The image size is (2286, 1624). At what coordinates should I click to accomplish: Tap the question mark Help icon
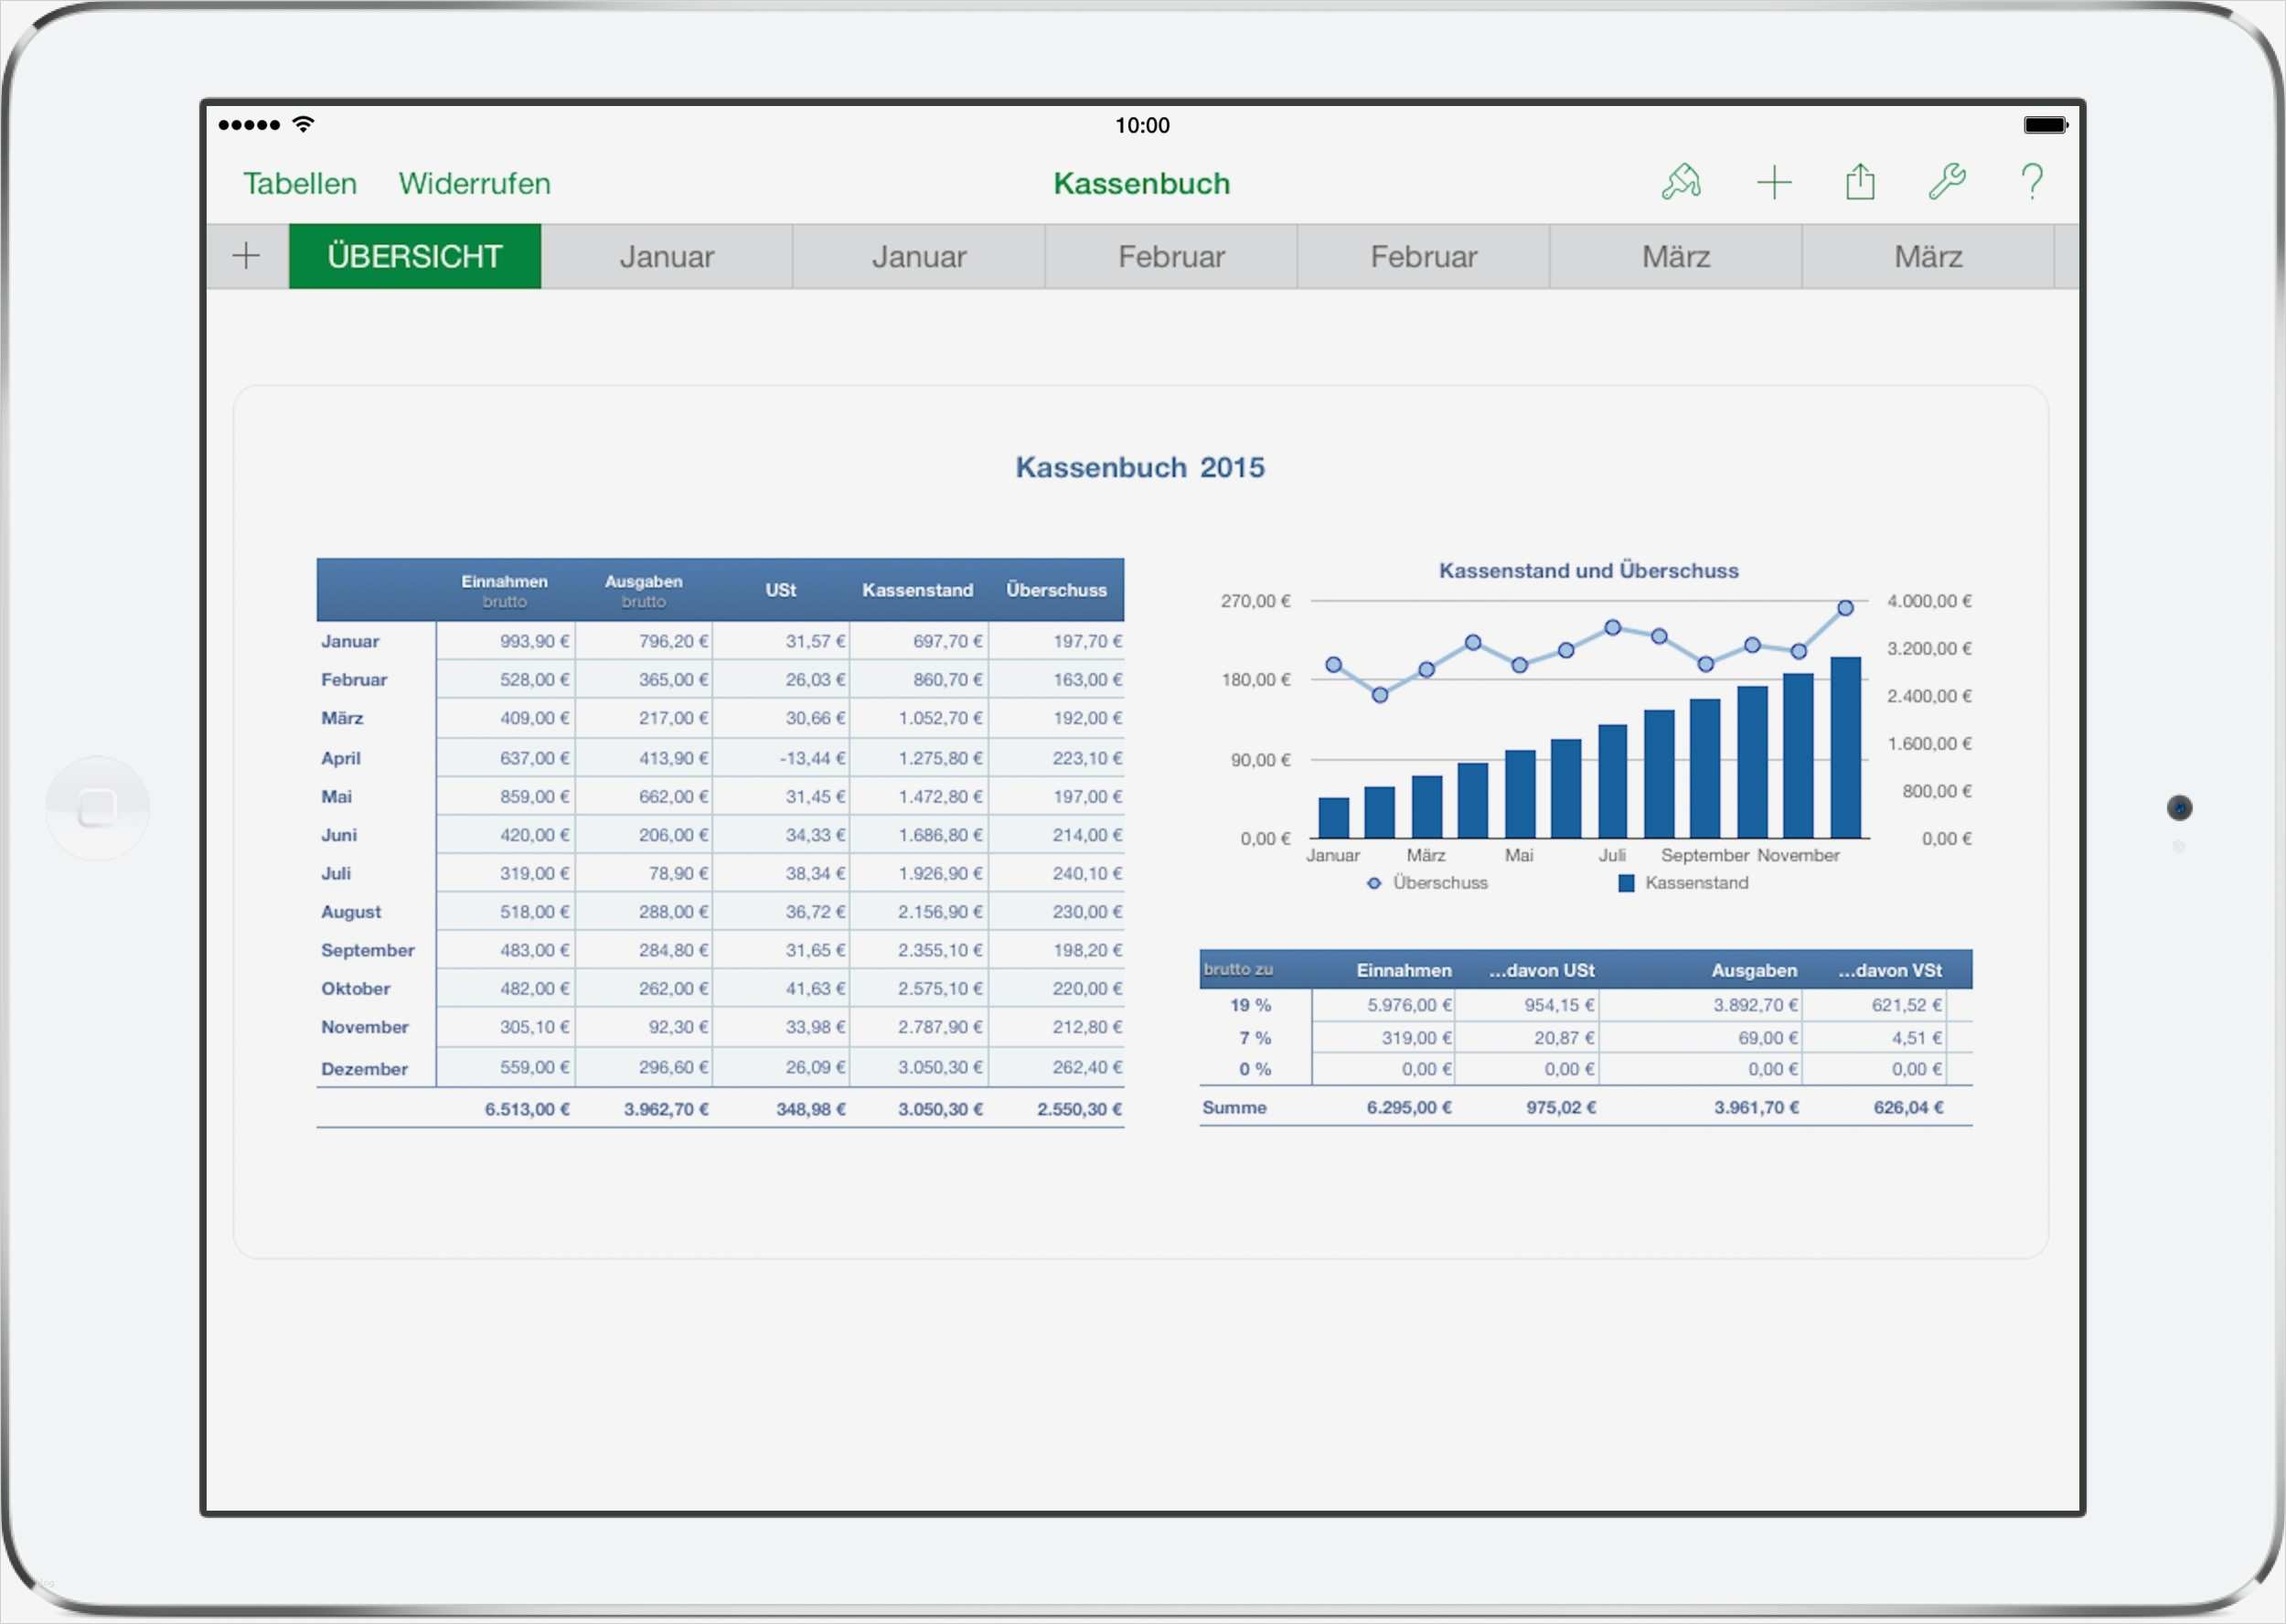pos(2031,183)
